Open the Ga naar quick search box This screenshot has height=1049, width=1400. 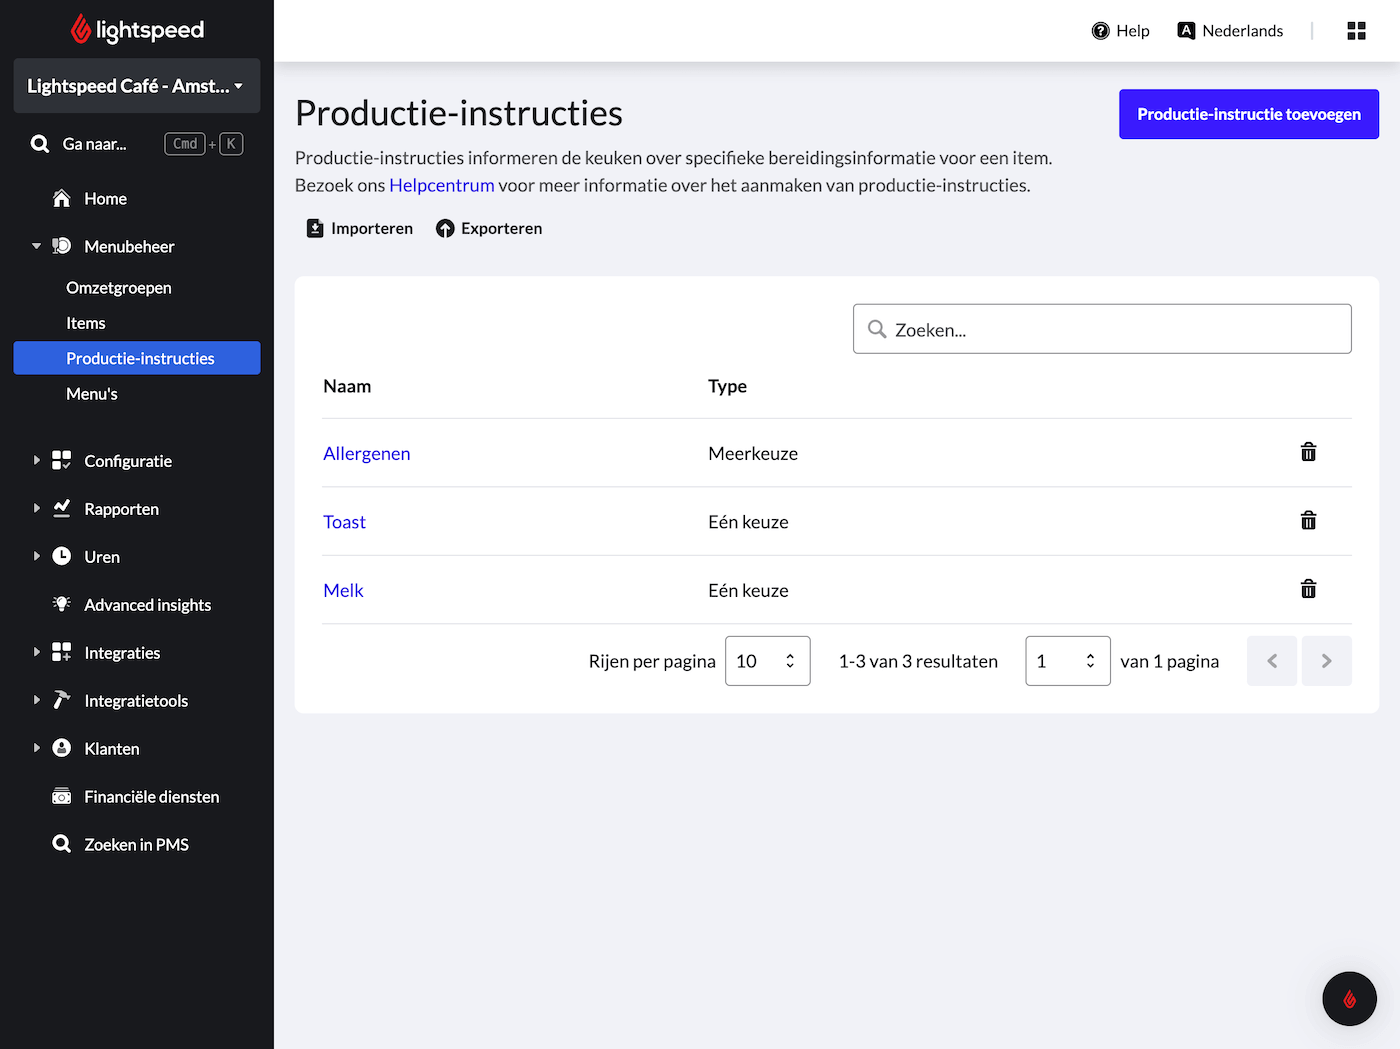(137, 144)
